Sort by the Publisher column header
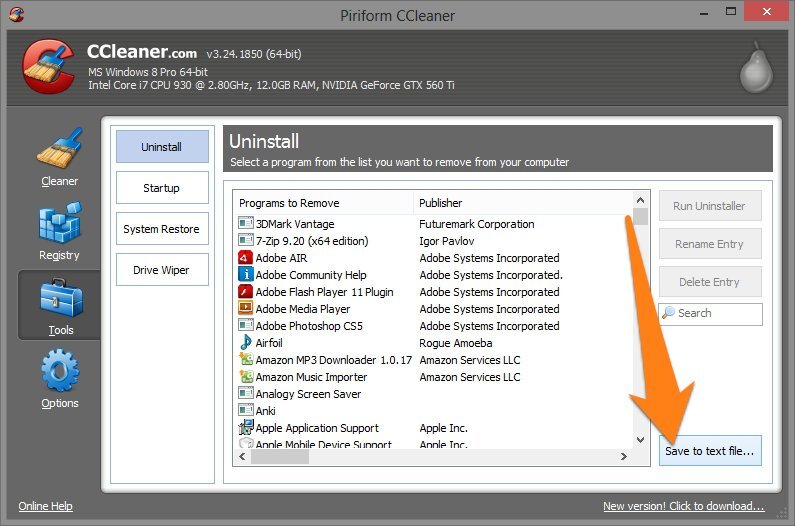 [520, 203]
